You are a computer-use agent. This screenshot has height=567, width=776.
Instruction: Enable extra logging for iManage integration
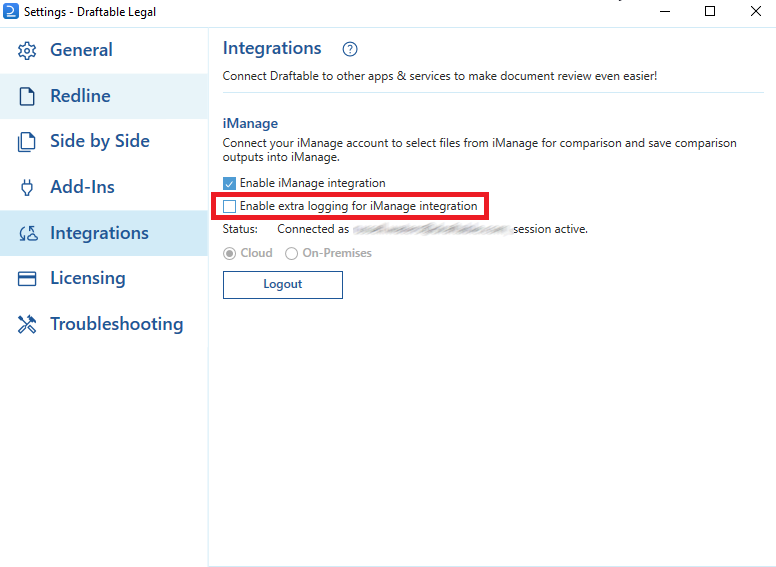[x=229, y=206]
